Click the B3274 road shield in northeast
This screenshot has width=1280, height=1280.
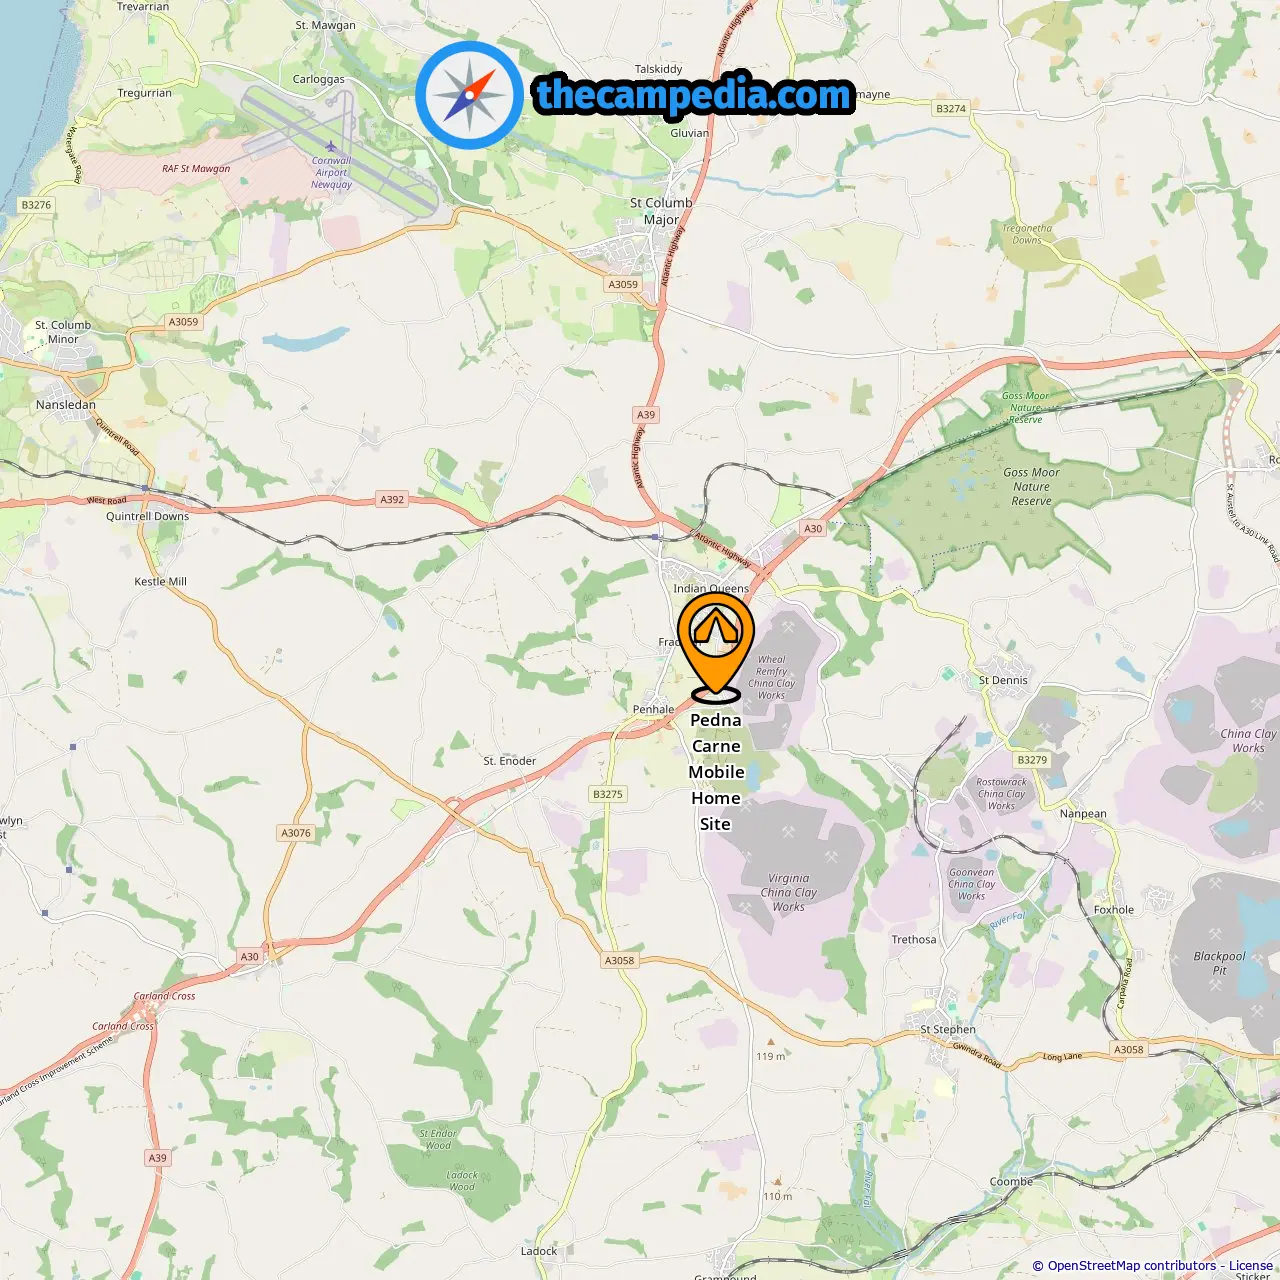(950, 108)
